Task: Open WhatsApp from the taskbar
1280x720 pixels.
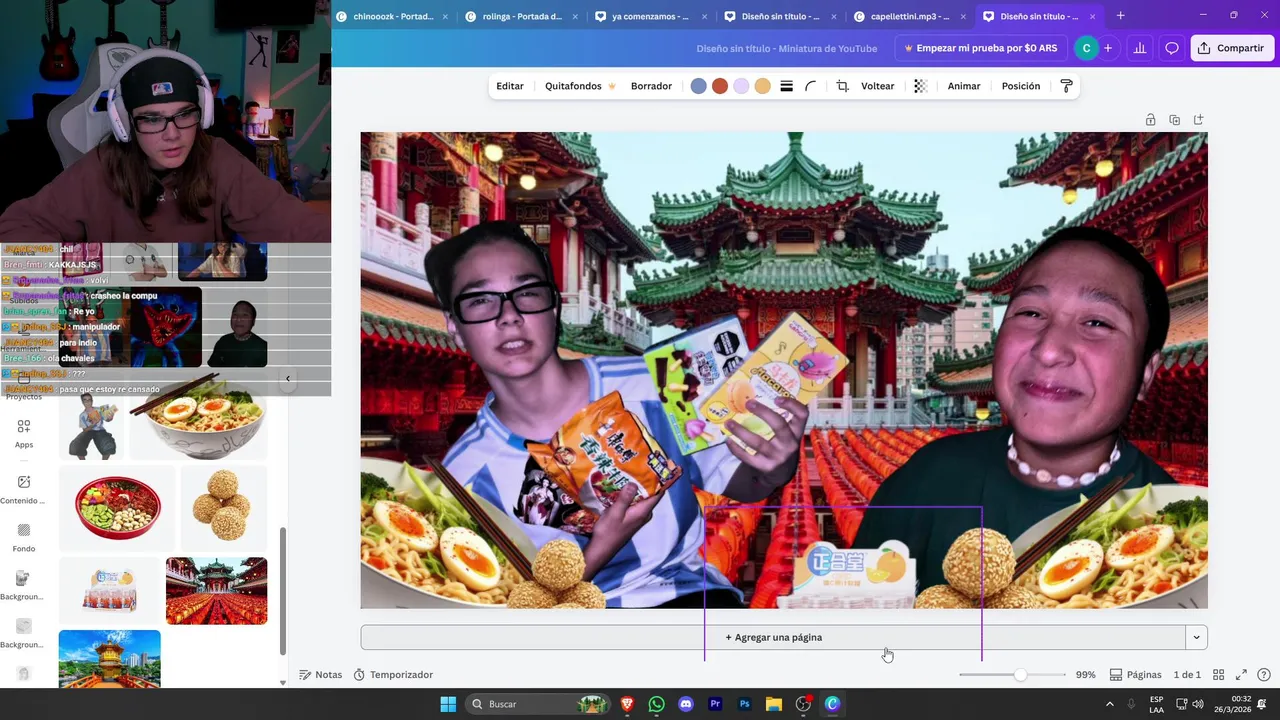Action: tap(656, 704)
